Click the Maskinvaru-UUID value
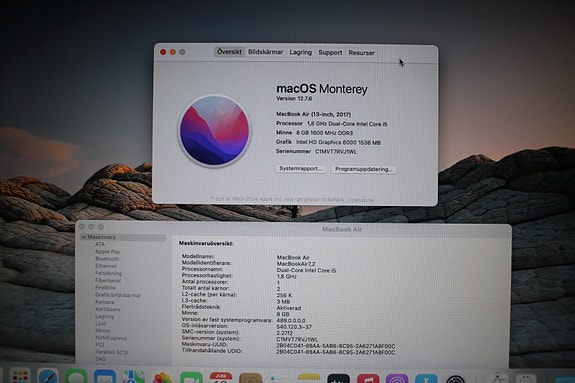The height and width of the screenshot is (383, 575). [336, 346]
